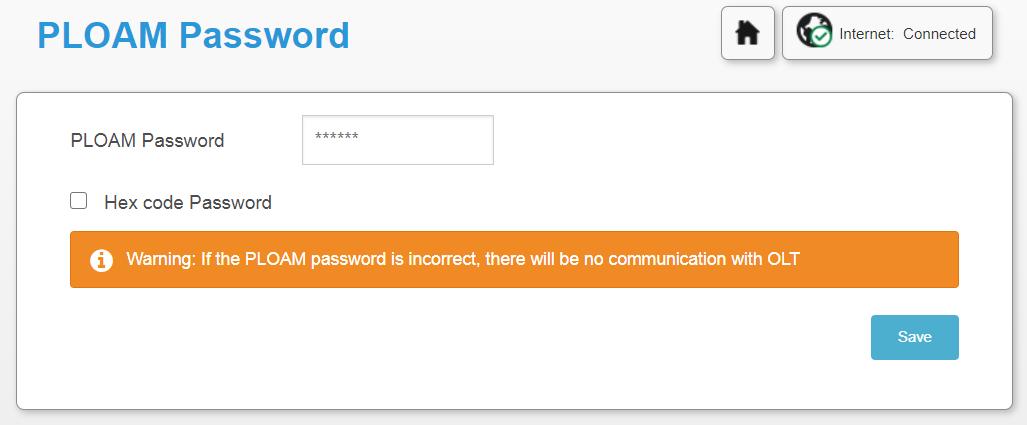Click the 'Hex code Password' label text
This screenshot has height=425, width=1027.
(188, 202)
